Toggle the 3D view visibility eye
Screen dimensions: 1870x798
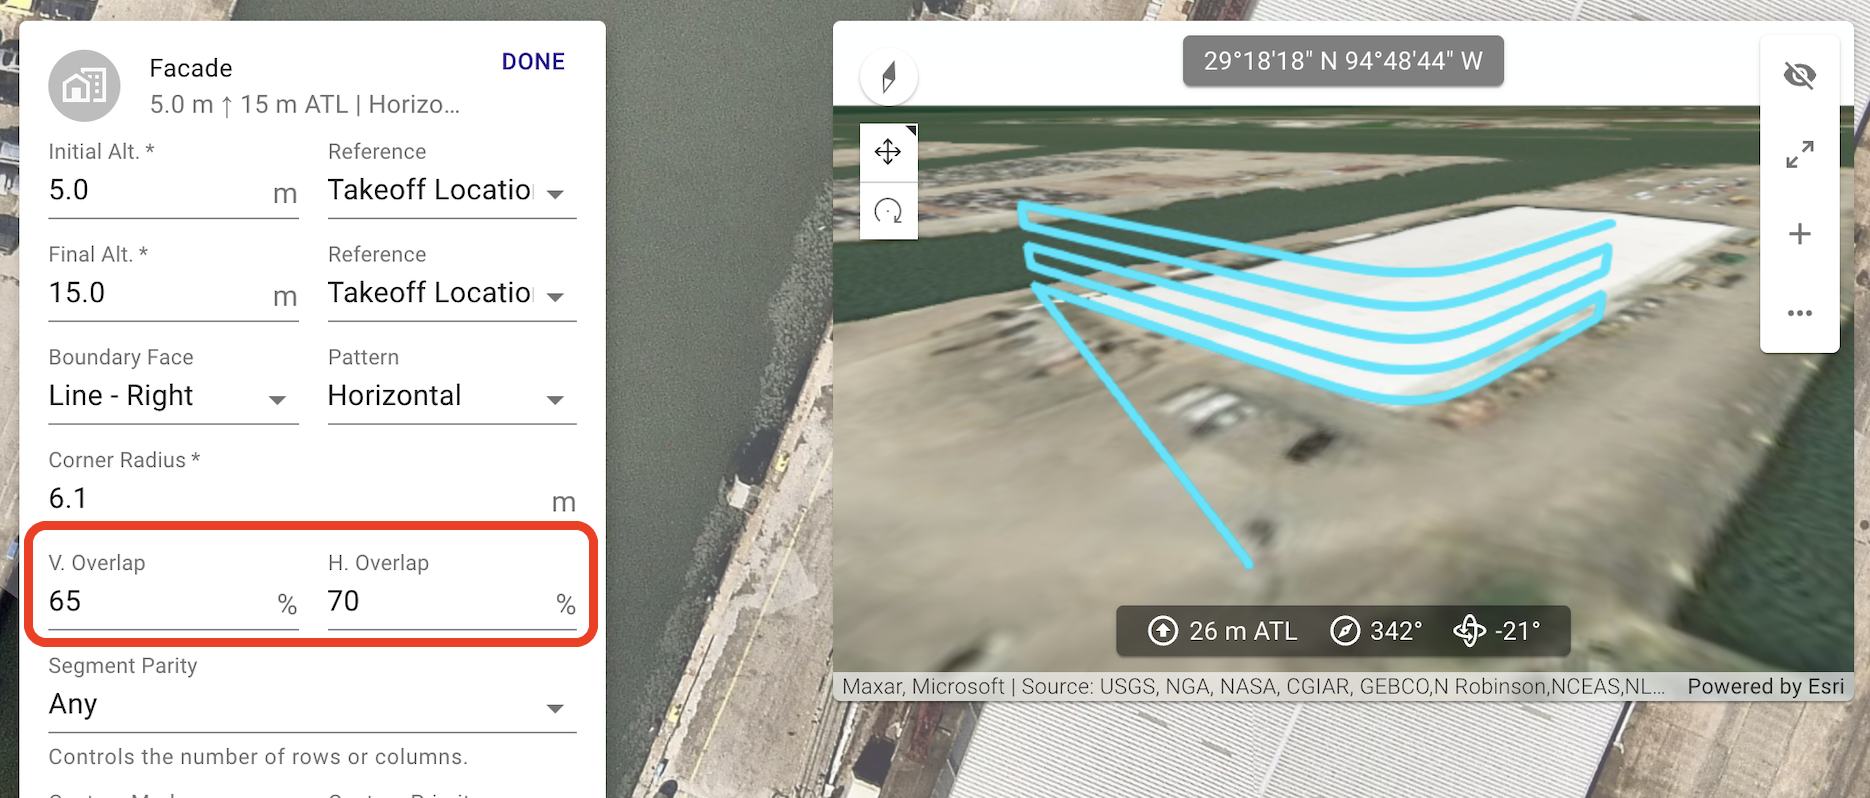coord(1799,75)
